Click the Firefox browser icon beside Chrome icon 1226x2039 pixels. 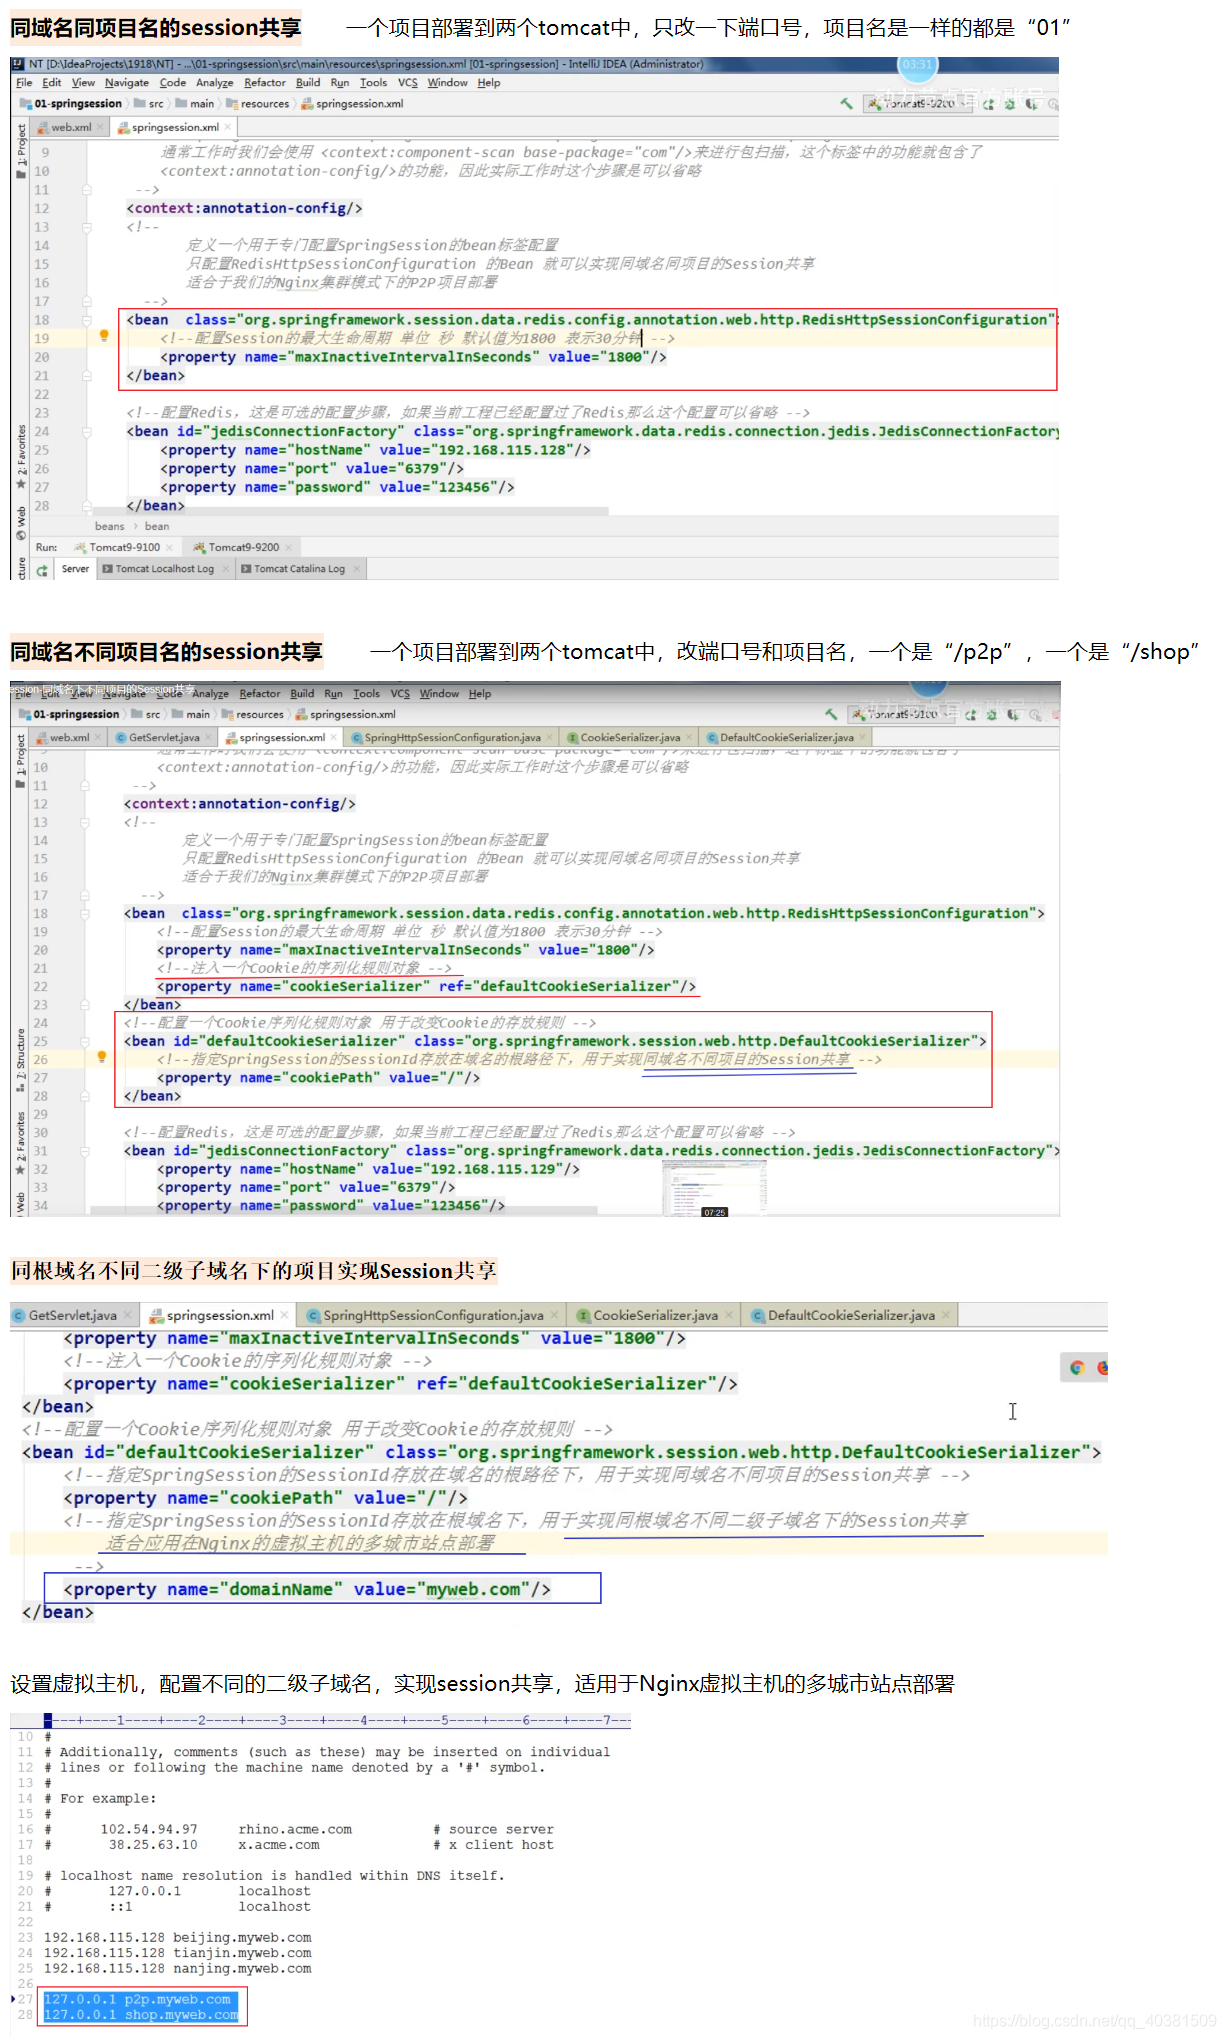[1102, 1367]
